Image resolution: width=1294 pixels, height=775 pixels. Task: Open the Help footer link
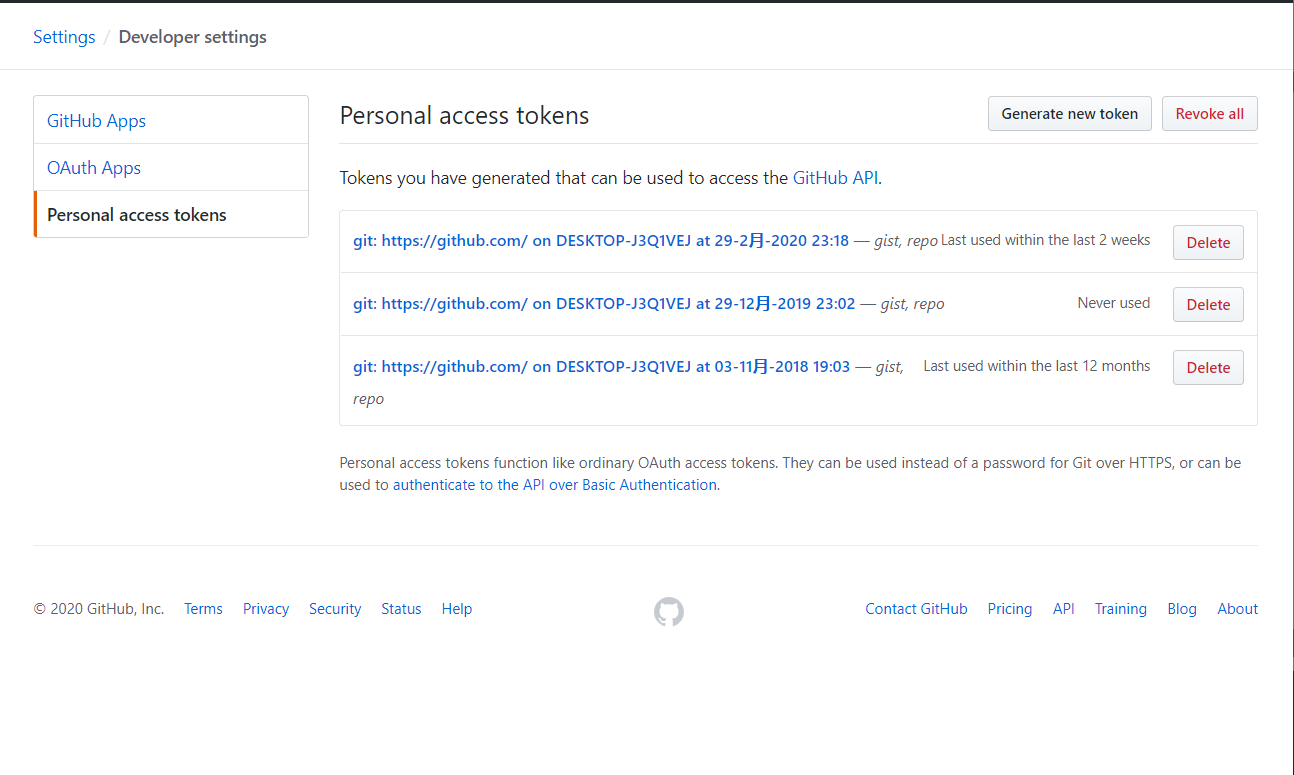[x=457, y=609]
